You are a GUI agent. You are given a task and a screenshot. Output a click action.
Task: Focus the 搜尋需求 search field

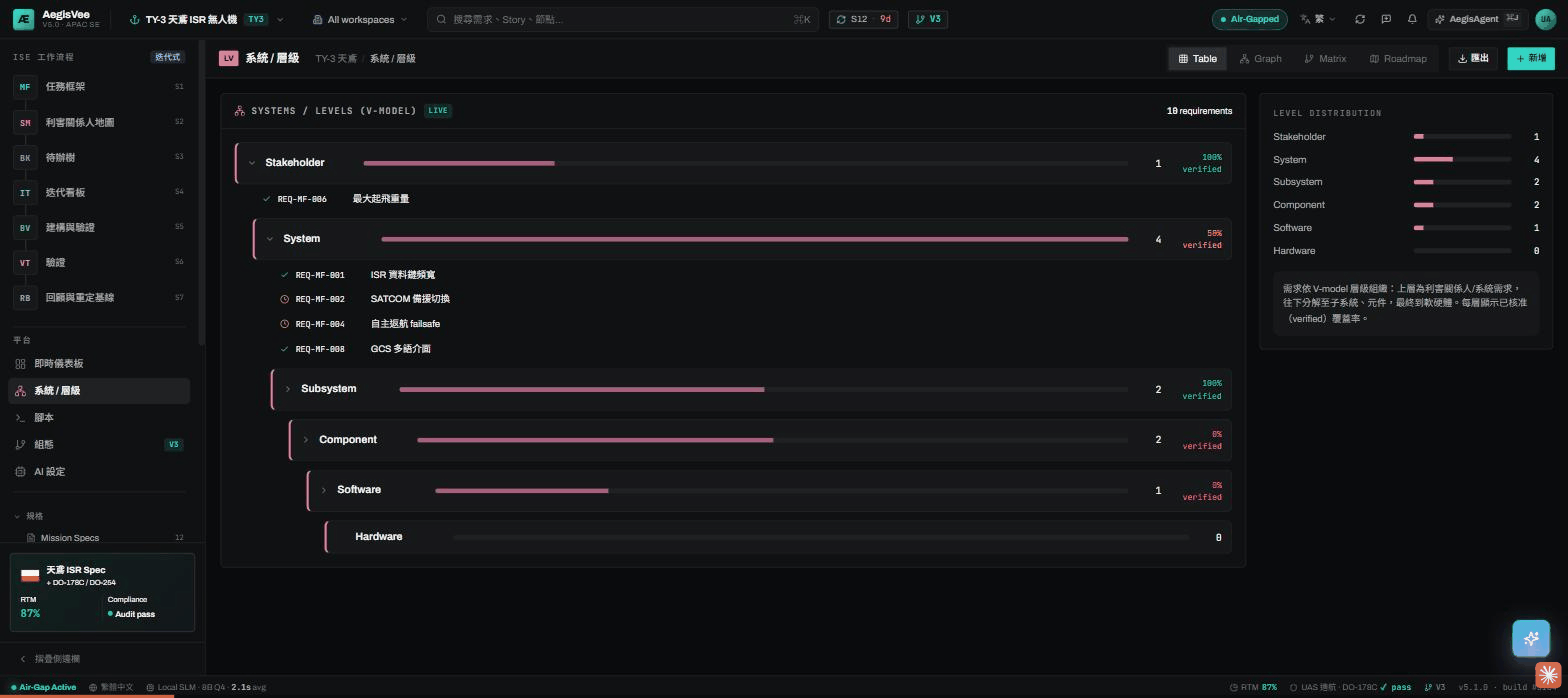click(x=622, y=19)
